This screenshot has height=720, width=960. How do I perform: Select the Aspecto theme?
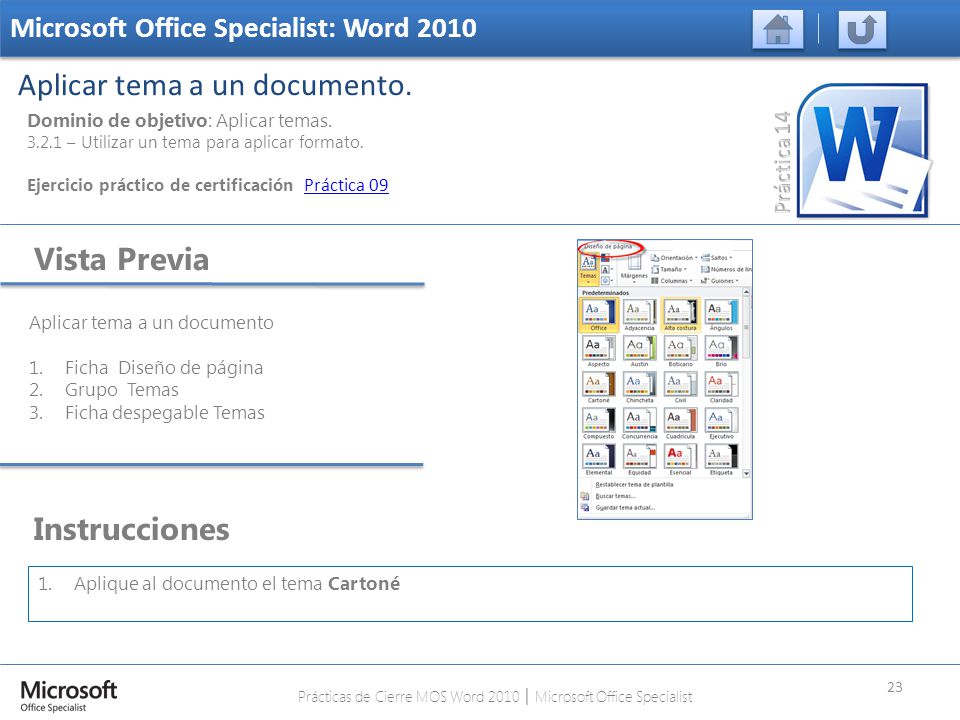599,351
